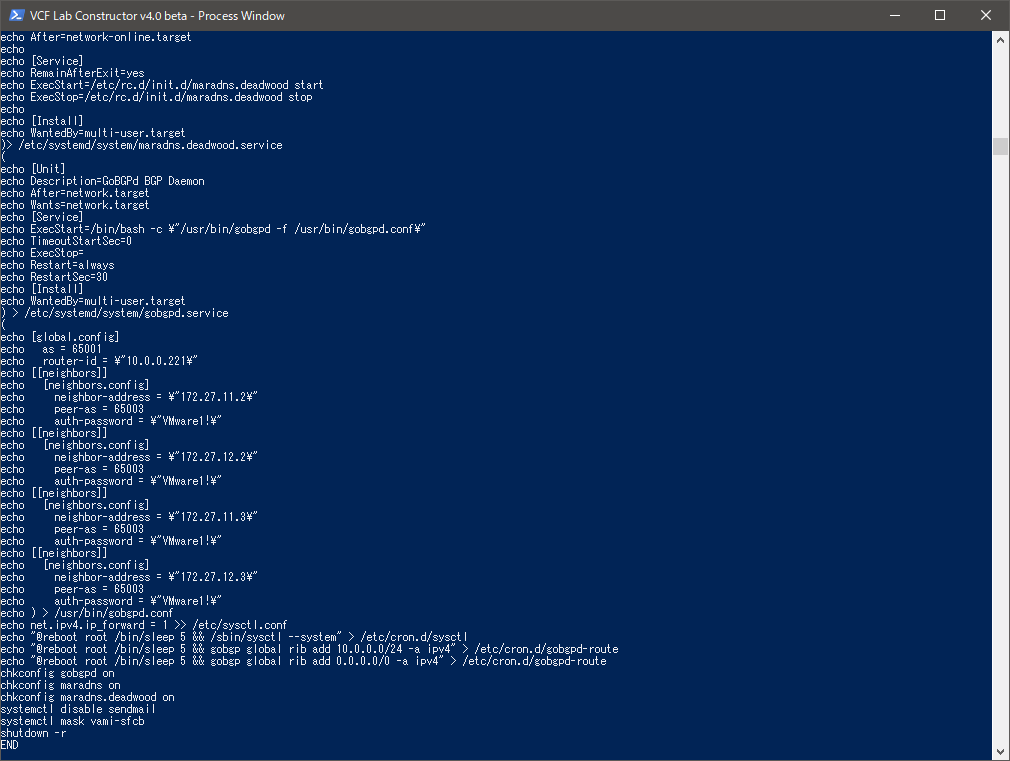Close the VCF Lab Constructor Process Window

986,15
